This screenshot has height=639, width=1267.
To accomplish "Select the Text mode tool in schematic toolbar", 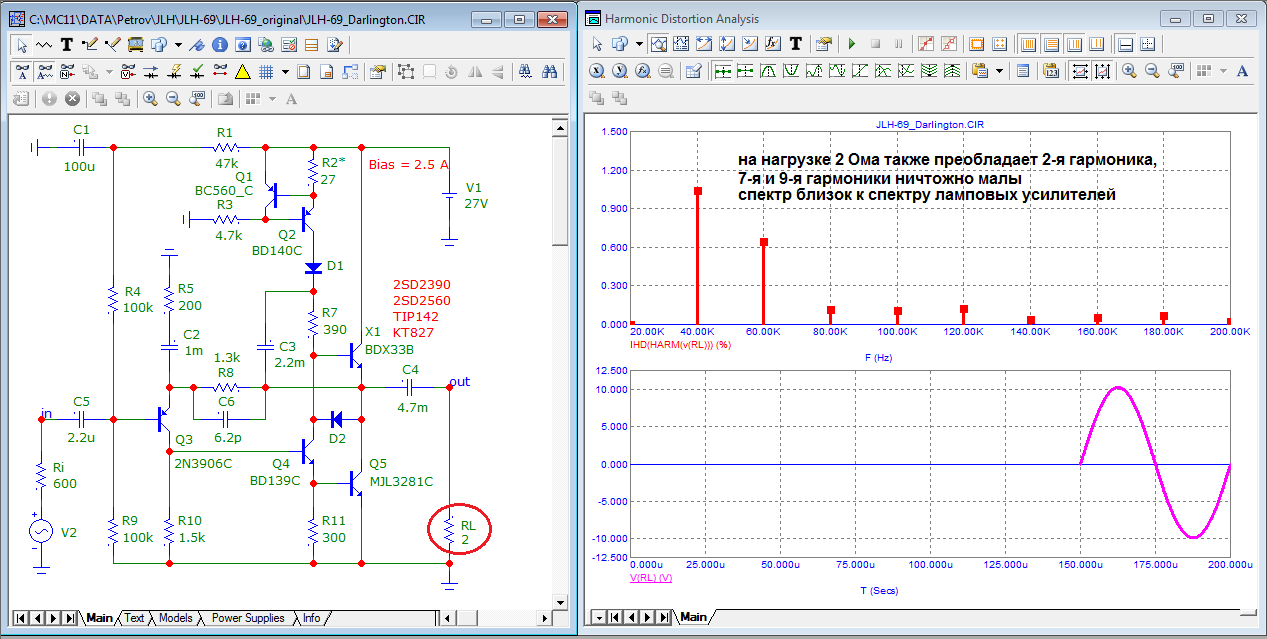I will point(67,44).
